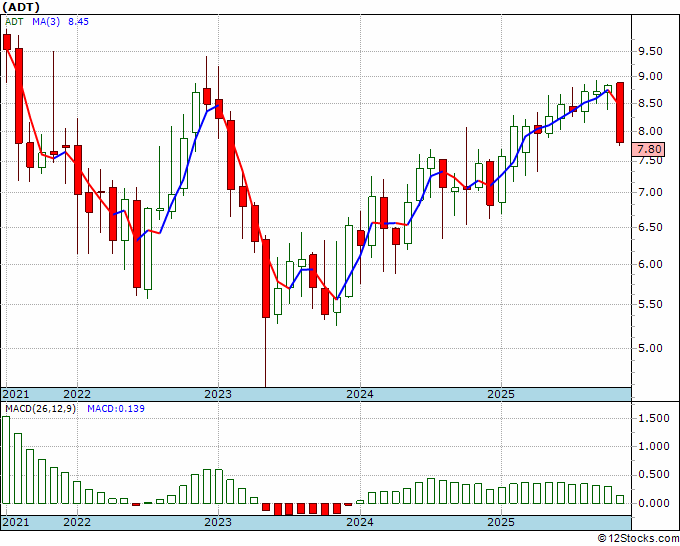Click the 5.00 price axis label
Screen dimensions: 680x546
tap(650, 348)
